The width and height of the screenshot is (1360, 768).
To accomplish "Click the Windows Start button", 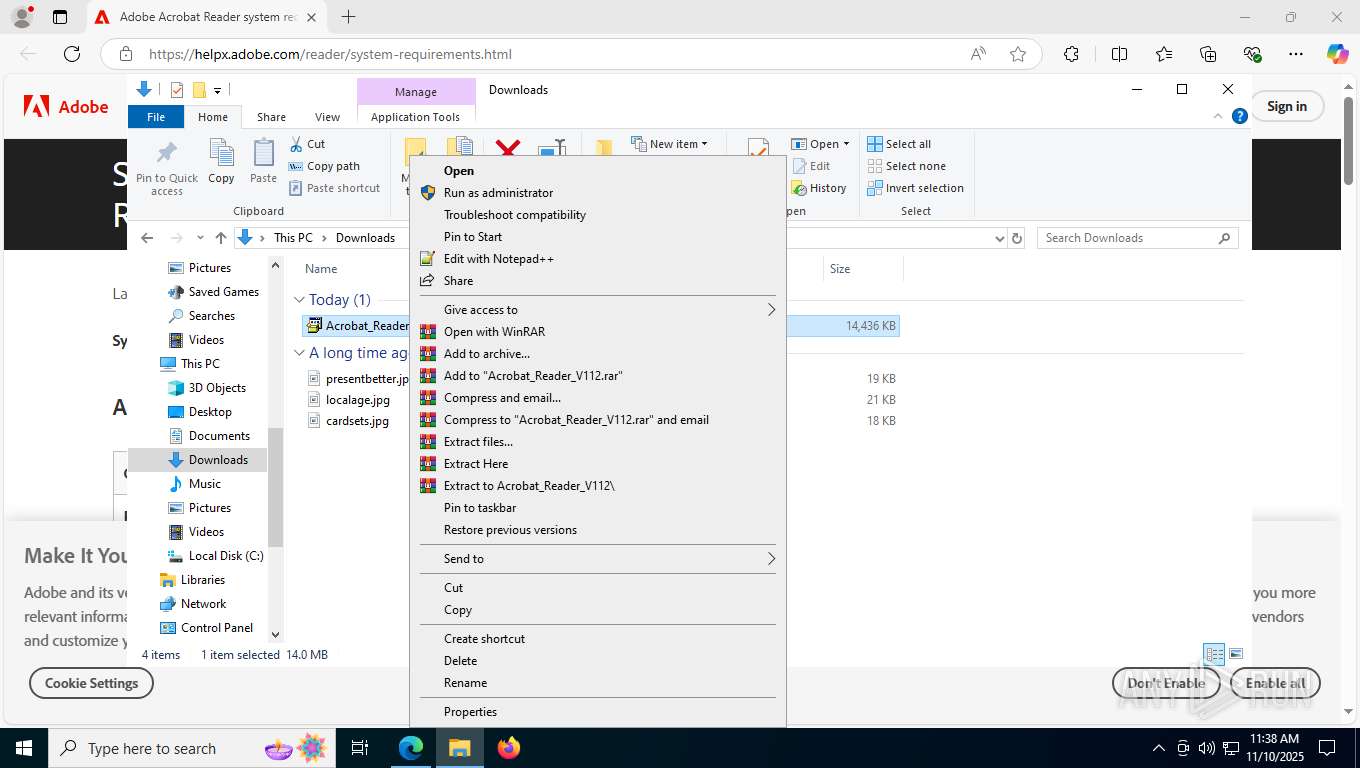I will [24, 748].
